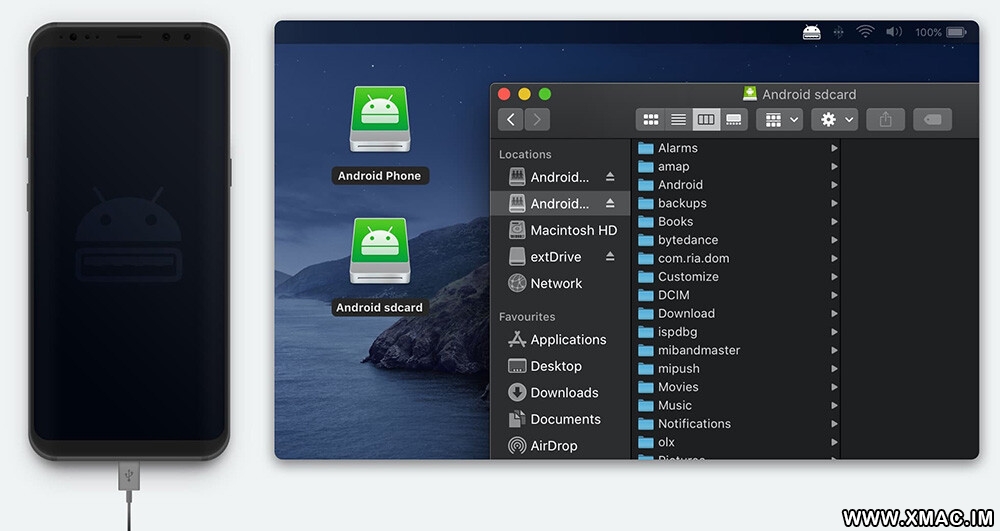1000x531 pixels.
Task: Select the backups folder
Action: pyautogui.click(x=737, y=203)
